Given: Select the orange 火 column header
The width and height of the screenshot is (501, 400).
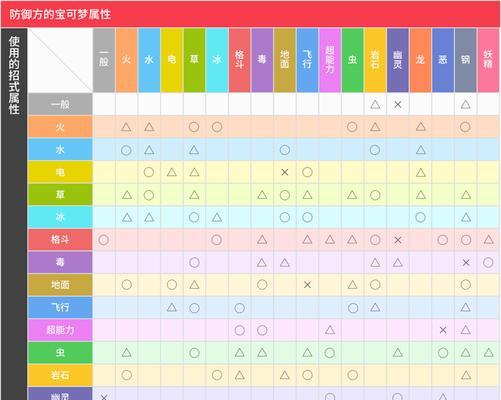Looking at the screenshot, I should [x=127, y=60].
